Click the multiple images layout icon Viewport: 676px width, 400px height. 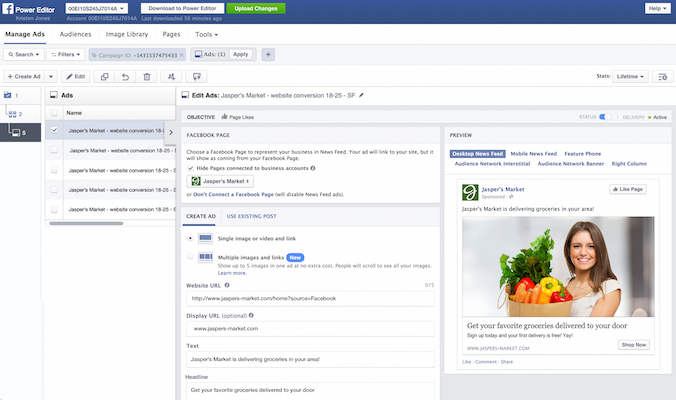click(205, 258)
